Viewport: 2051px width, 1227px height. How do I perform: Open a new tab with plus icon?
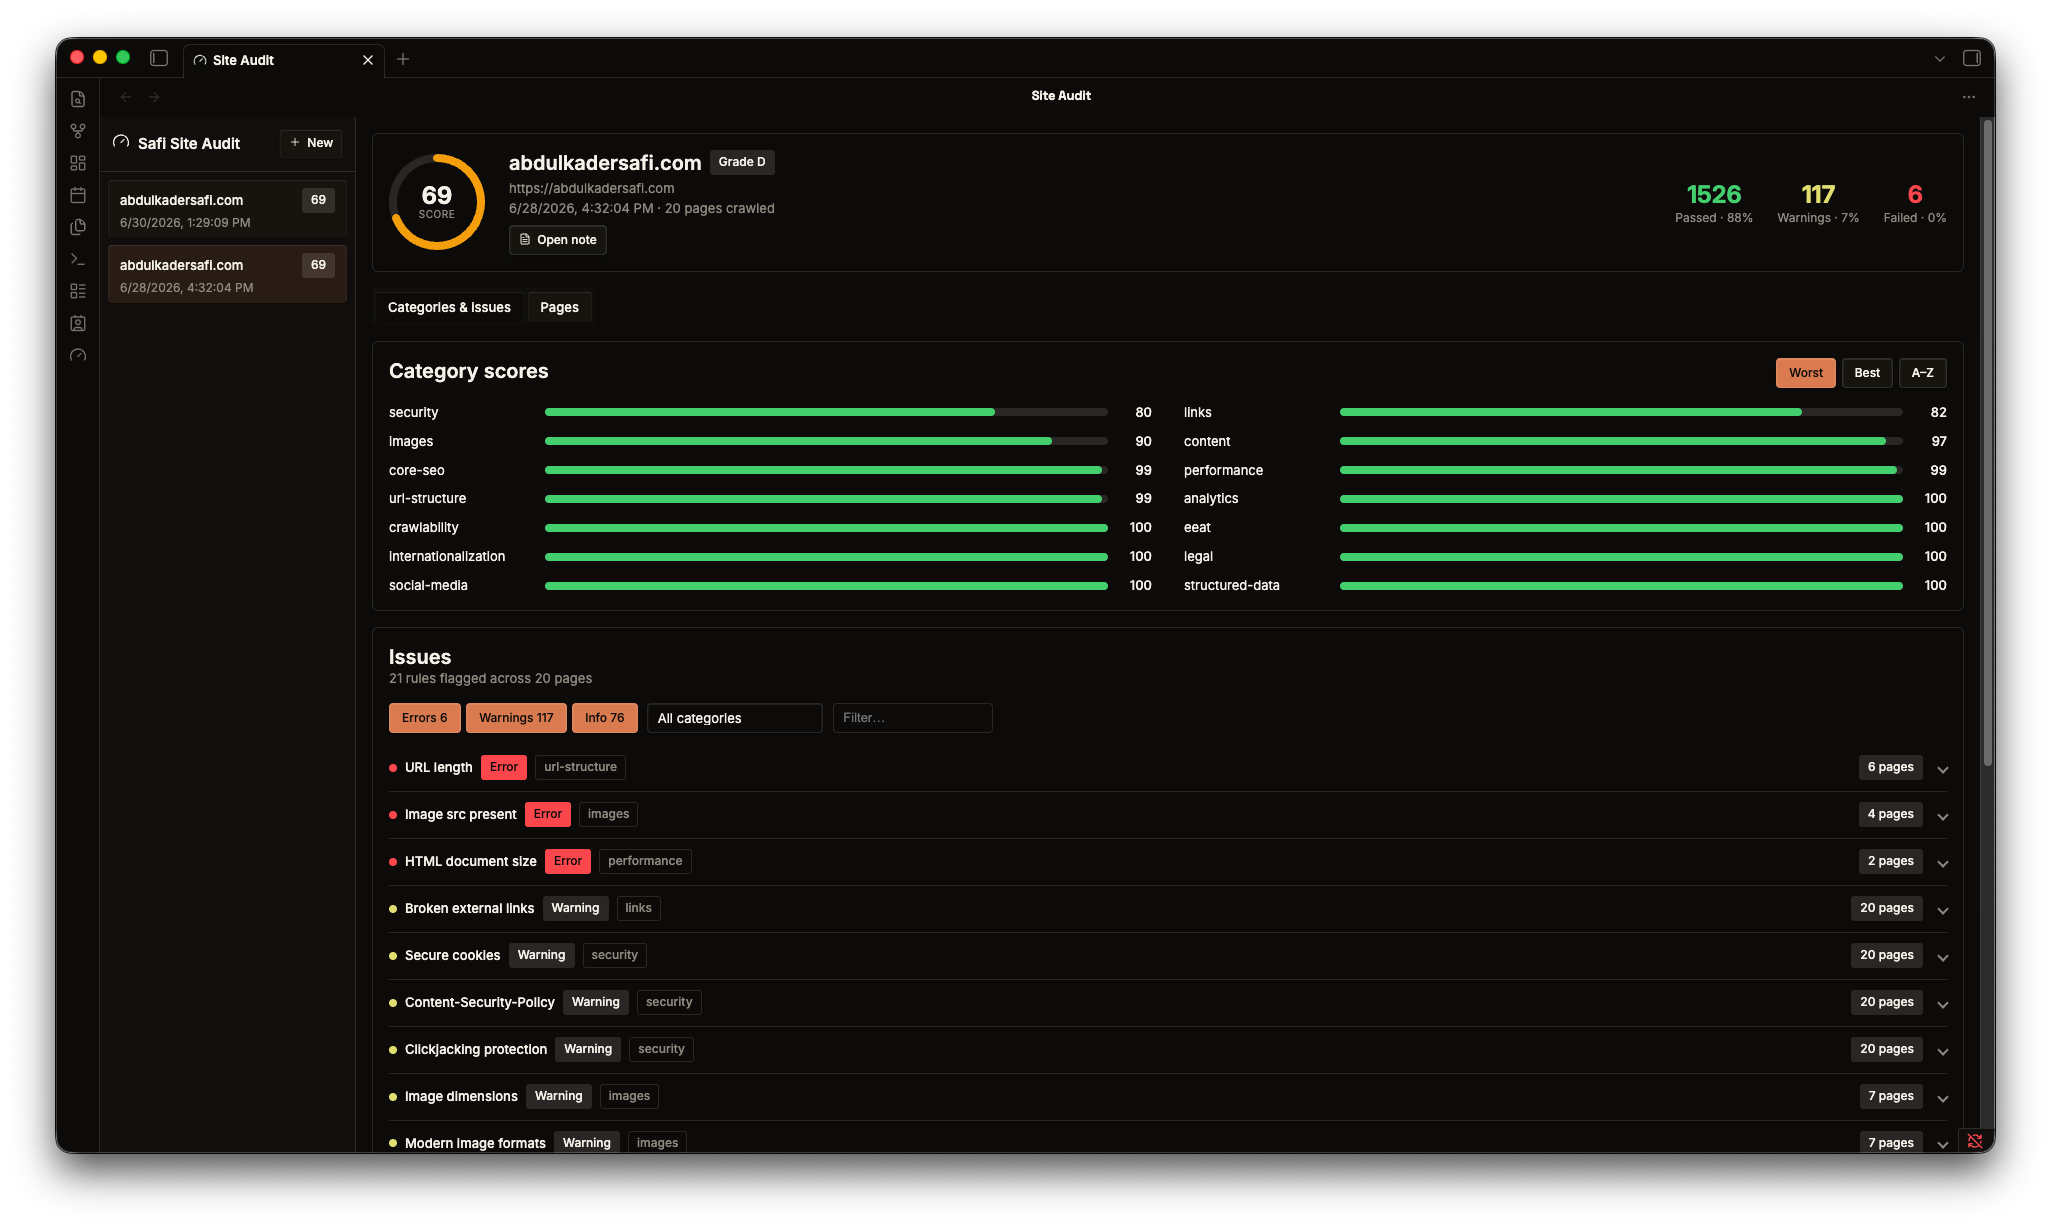click(x=403, y=59)
